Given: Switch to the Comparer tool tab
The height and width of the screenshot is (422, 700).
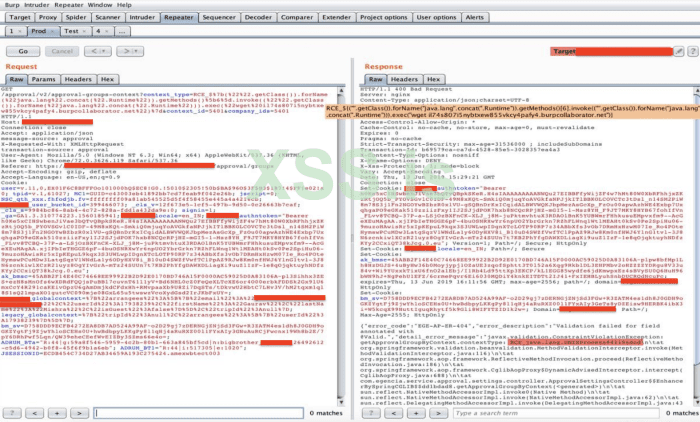Looking at the screenshot, I should (x=297, y=17).
